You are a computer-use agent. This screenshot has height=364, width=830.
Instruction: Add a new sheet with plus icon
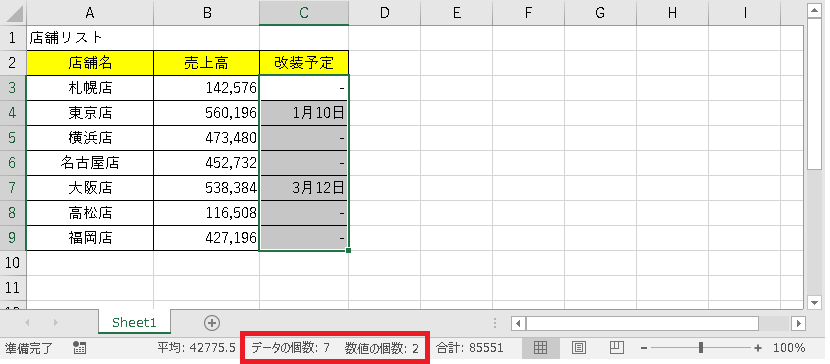pos(212,323)
